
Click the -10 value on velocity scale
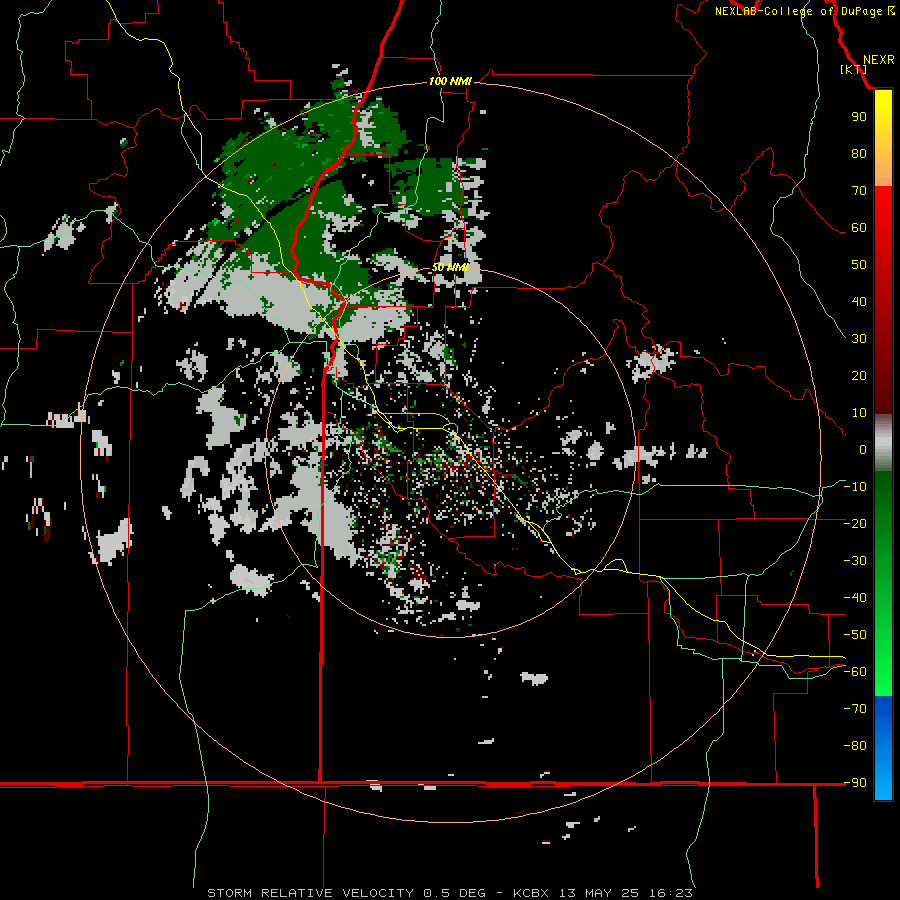pos(855,487)
